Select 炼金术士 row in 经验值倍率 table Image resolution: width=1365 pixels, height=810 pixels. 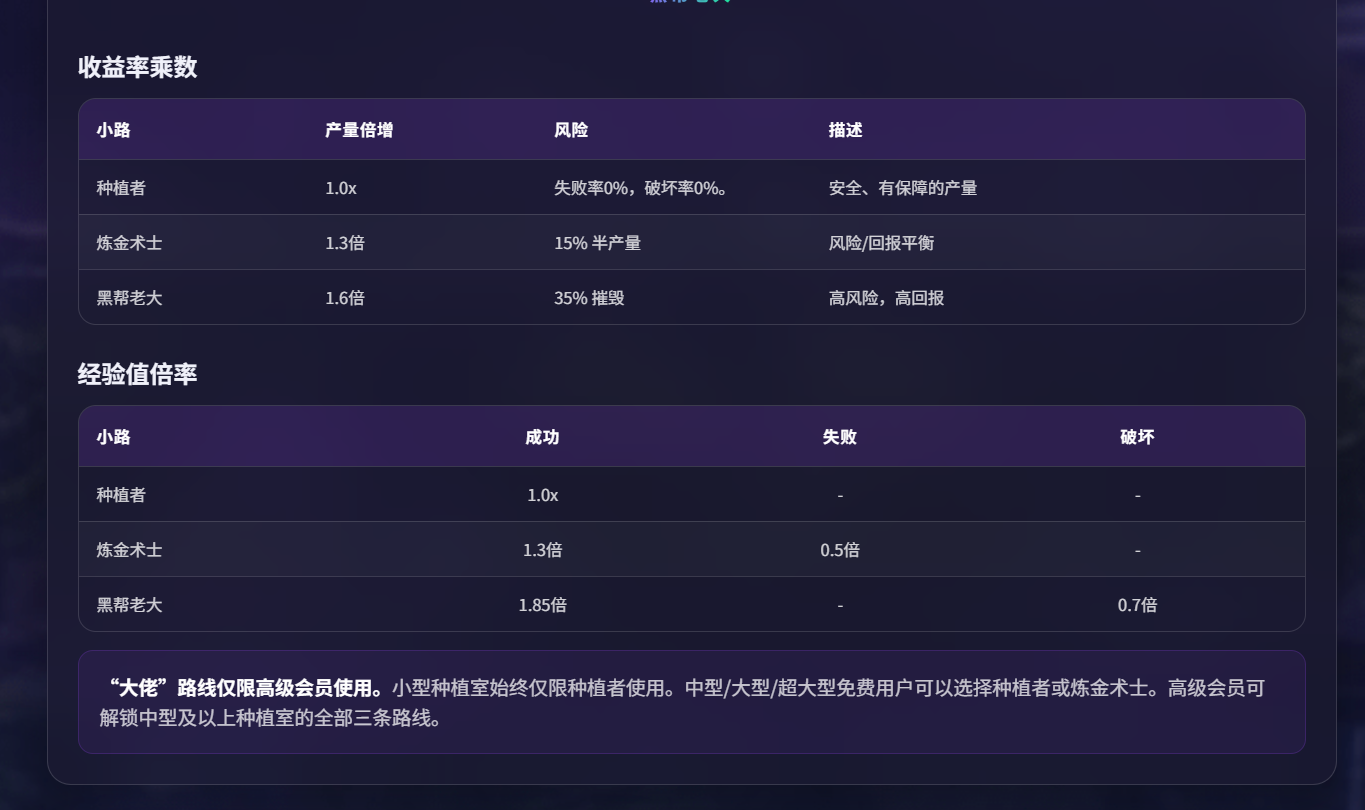[x=129, y=550]
